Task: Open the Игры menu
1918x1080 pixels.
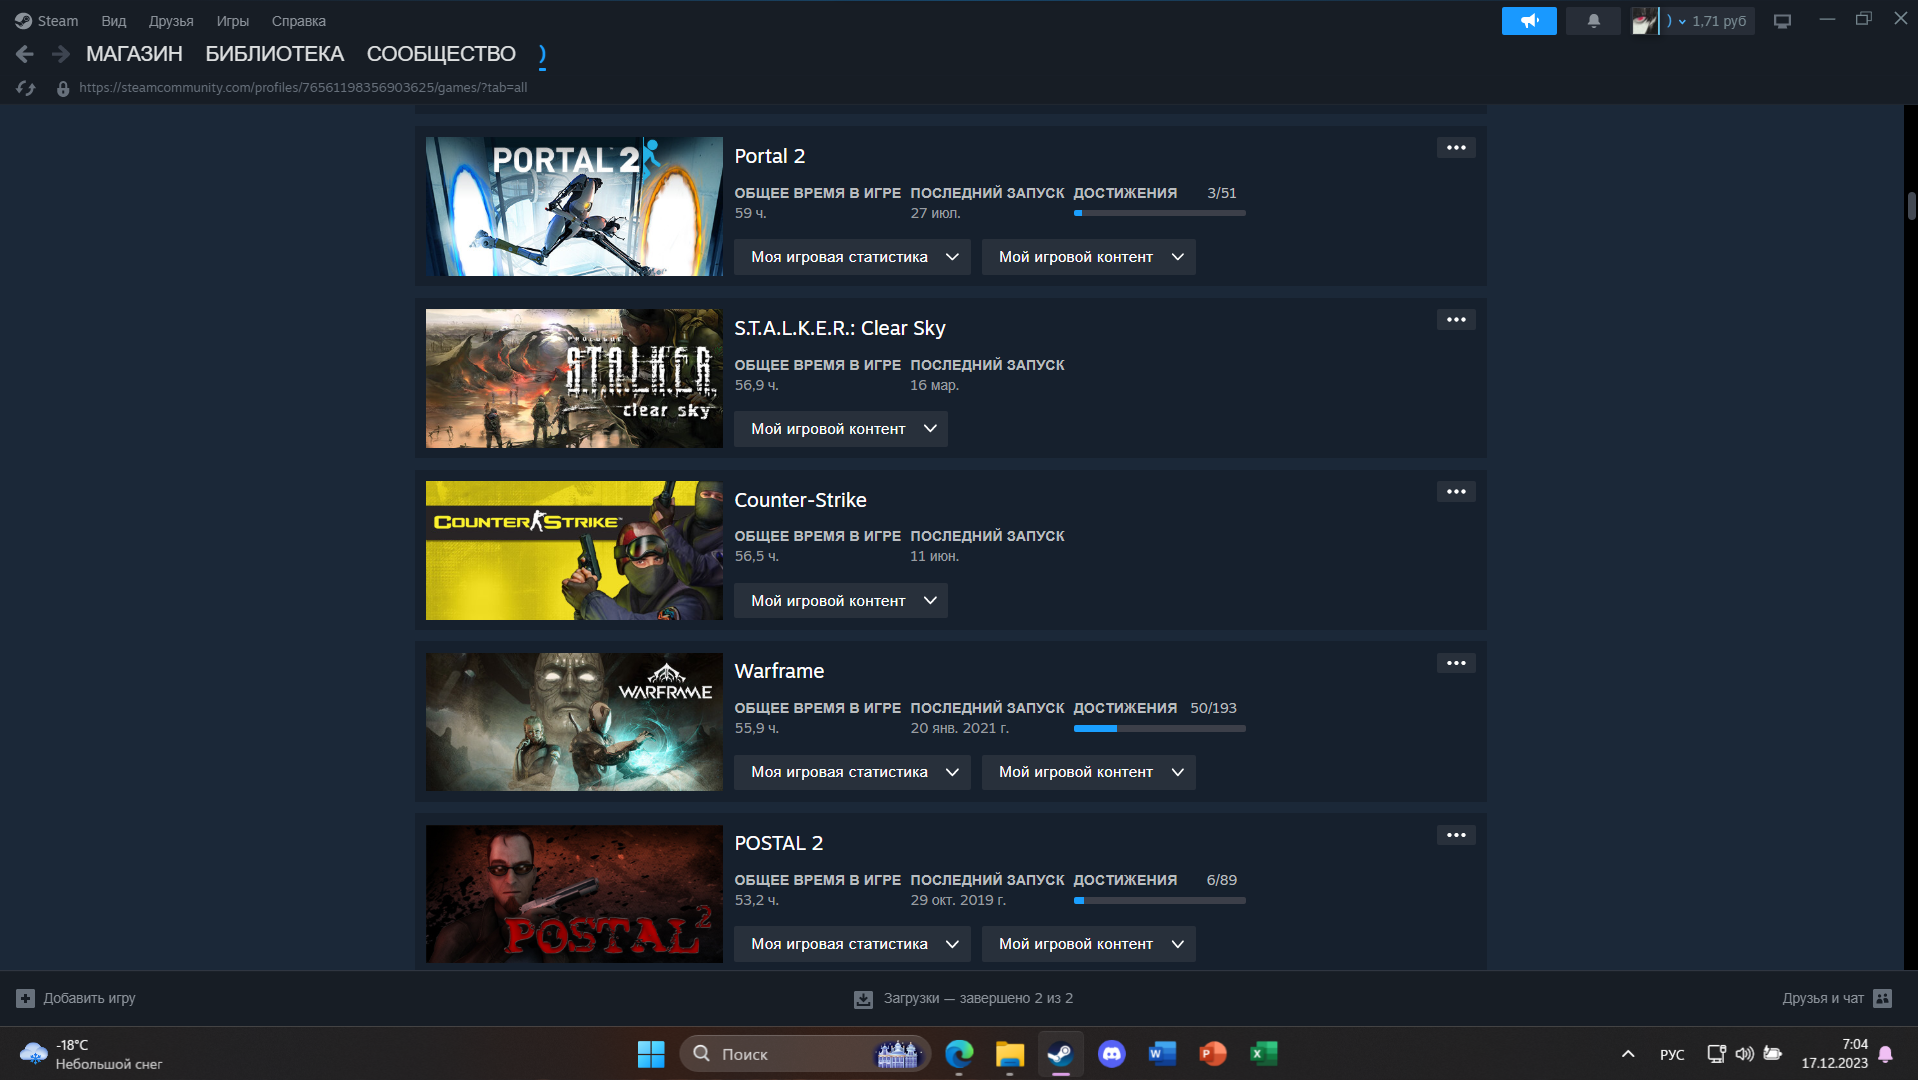Action: coord(233,21)
